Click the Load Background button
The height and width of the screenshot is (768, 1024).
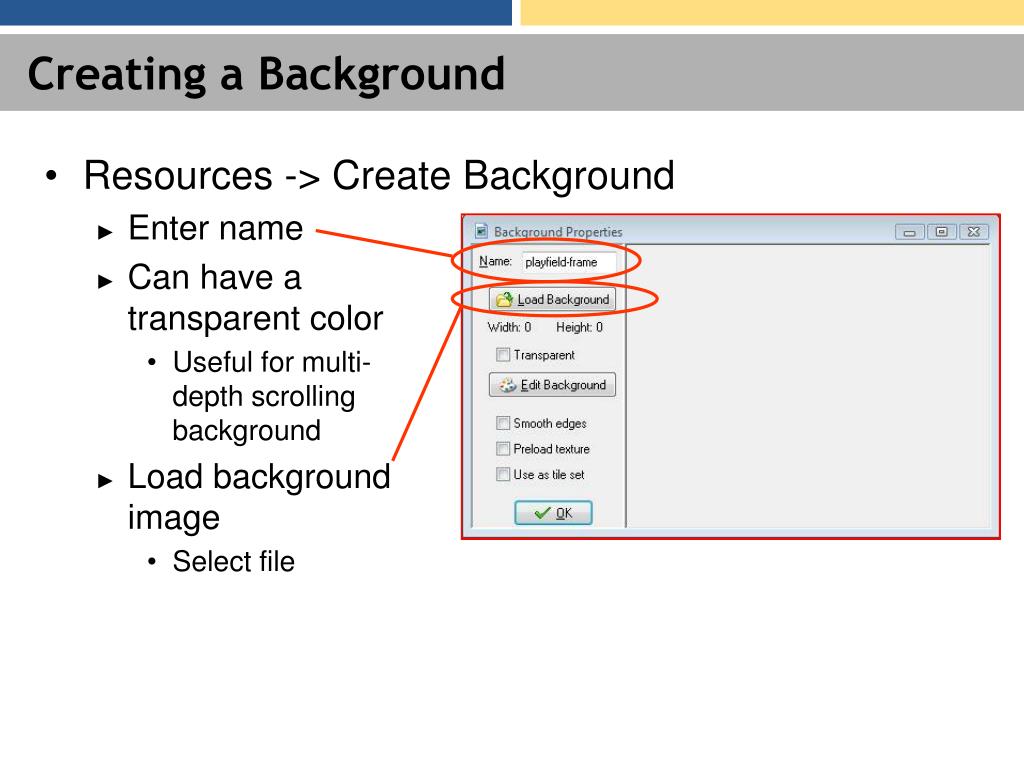point(552,300)
